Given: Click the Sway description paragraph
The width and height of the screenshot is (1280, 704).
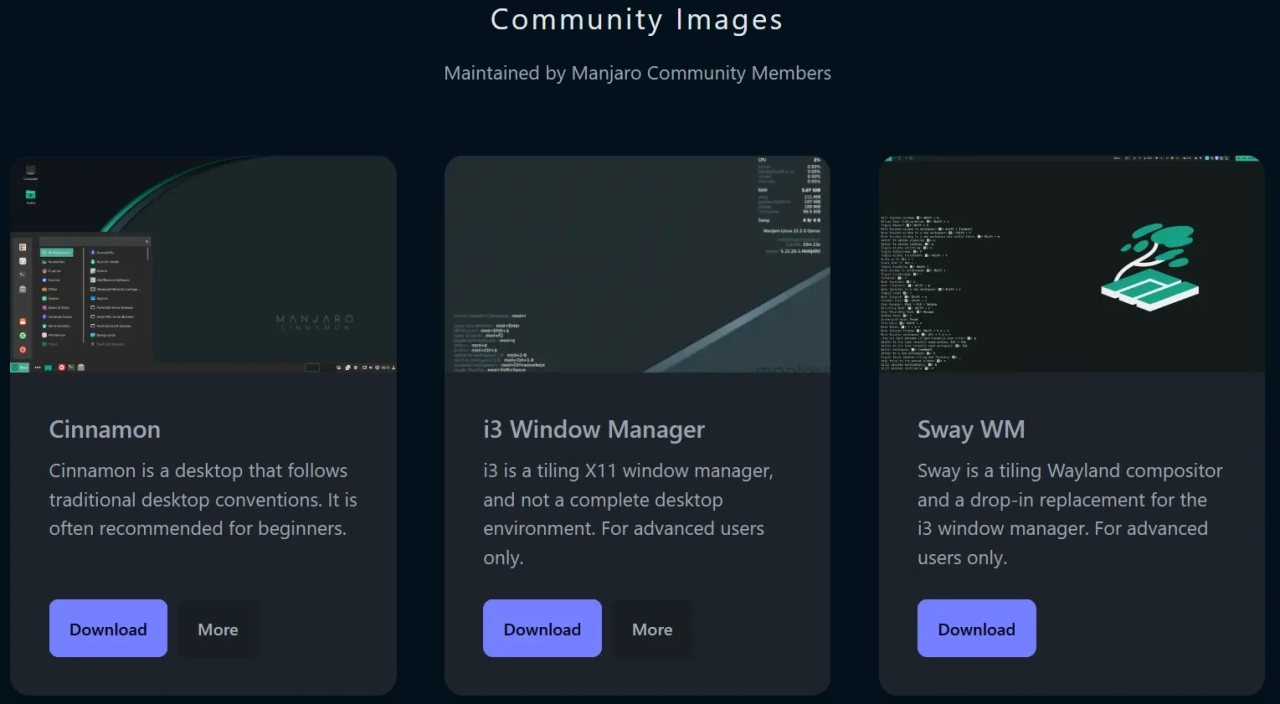Looking at the screenshot, I should (x=1069, y=514).
